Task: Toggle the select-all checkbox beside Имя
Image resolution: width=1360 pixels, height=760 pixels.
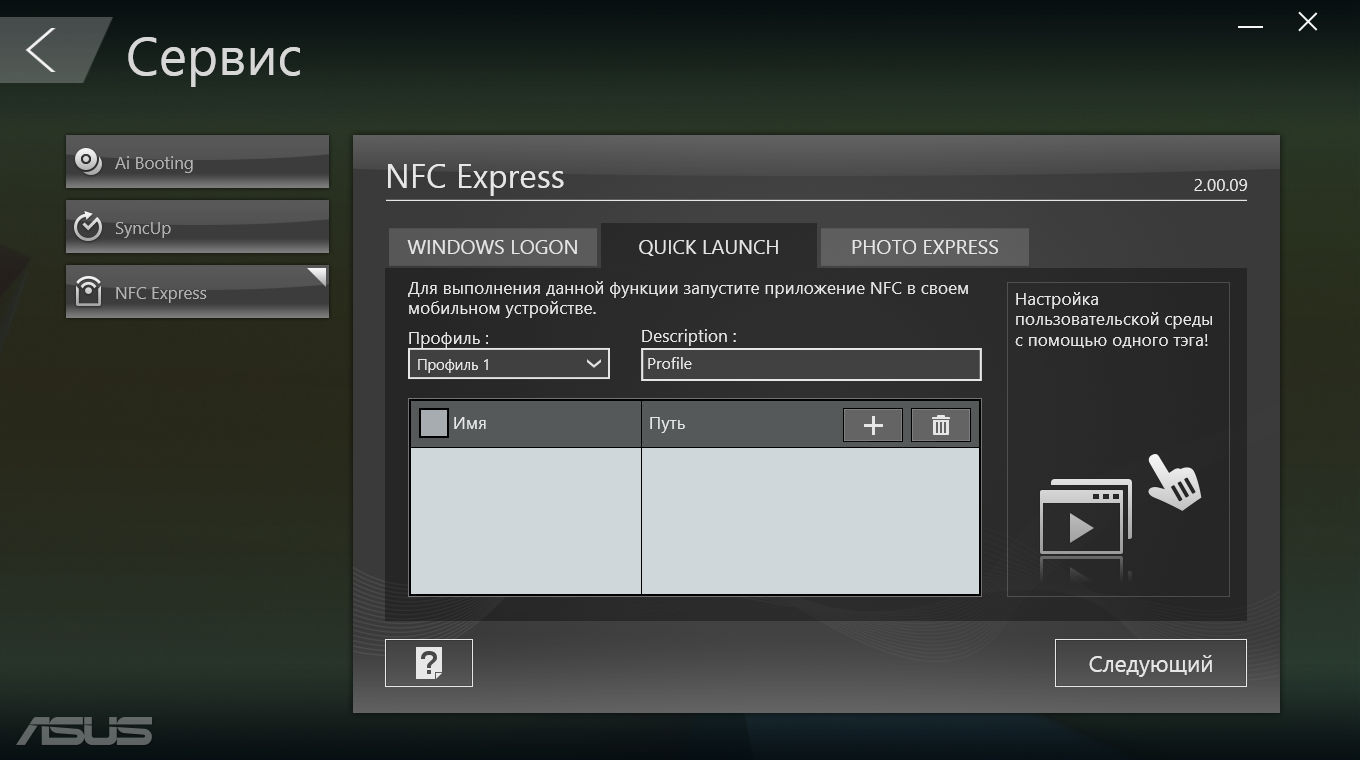Action: point(433,423)
